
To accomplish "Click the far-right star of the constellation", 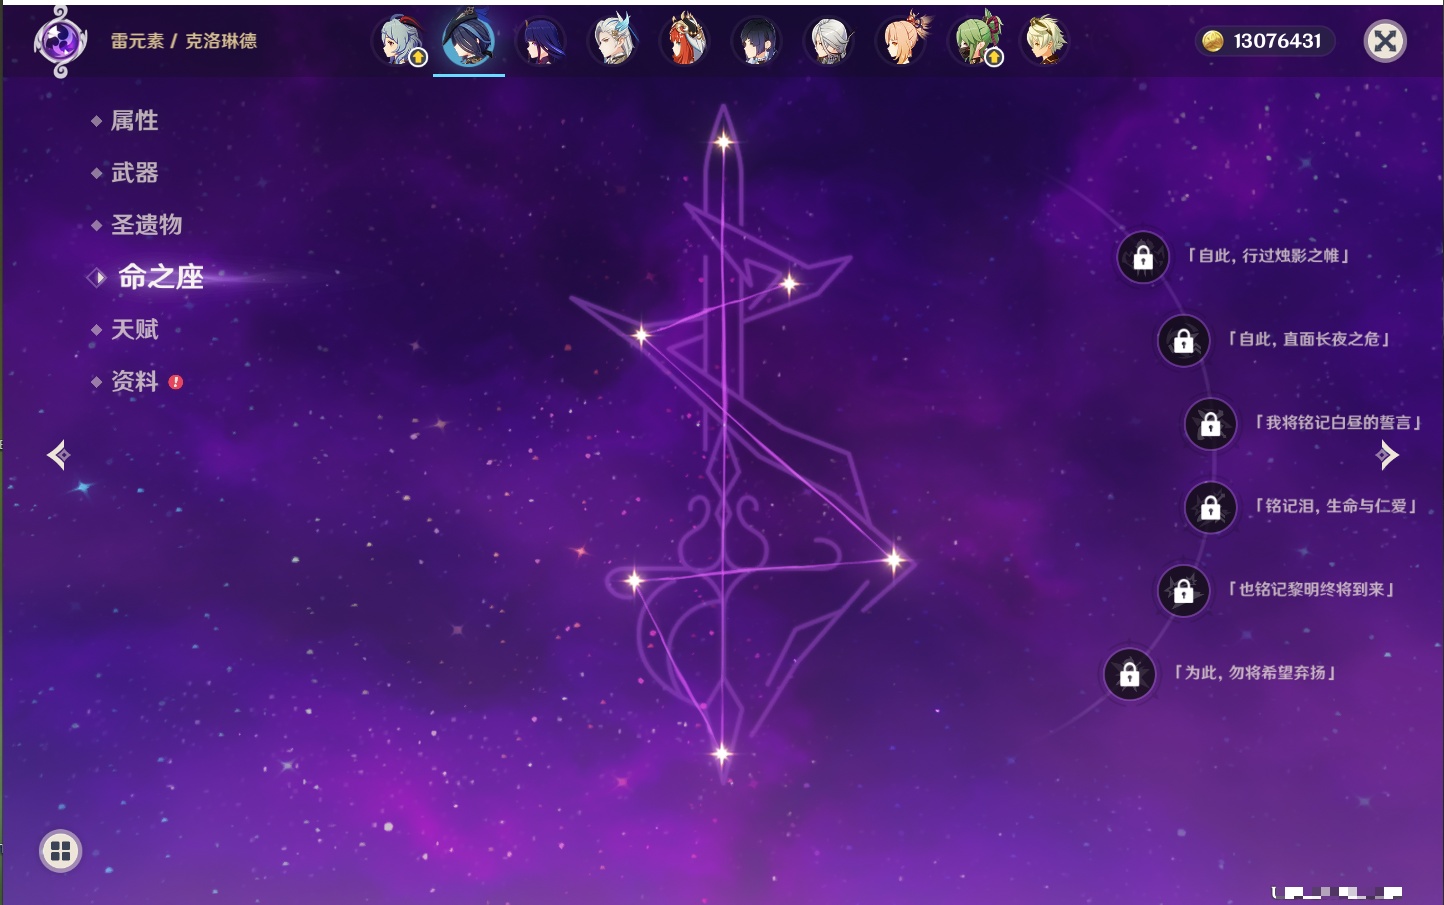I will coord(893,560).
